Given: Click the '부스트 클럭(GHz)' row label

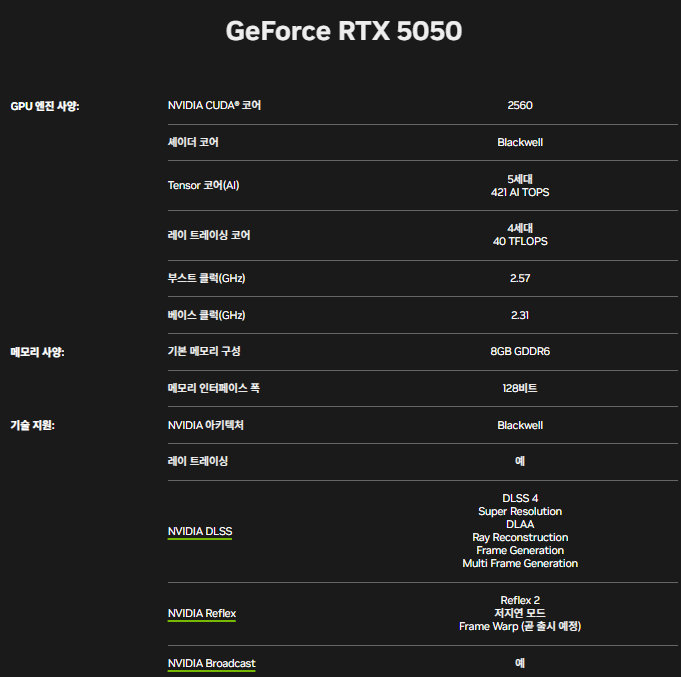Looking at the screenshot, I should tap(206, 278).
